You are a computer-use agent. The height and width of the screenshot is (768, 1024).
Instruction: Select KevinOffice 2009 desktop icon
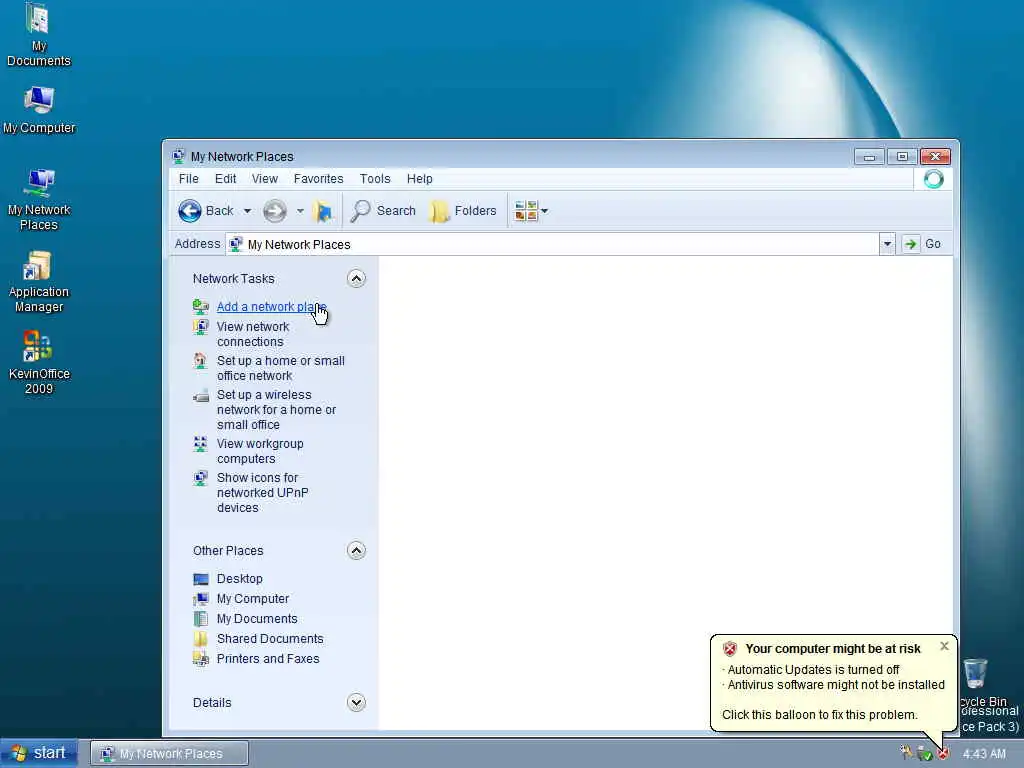[39, 363]
